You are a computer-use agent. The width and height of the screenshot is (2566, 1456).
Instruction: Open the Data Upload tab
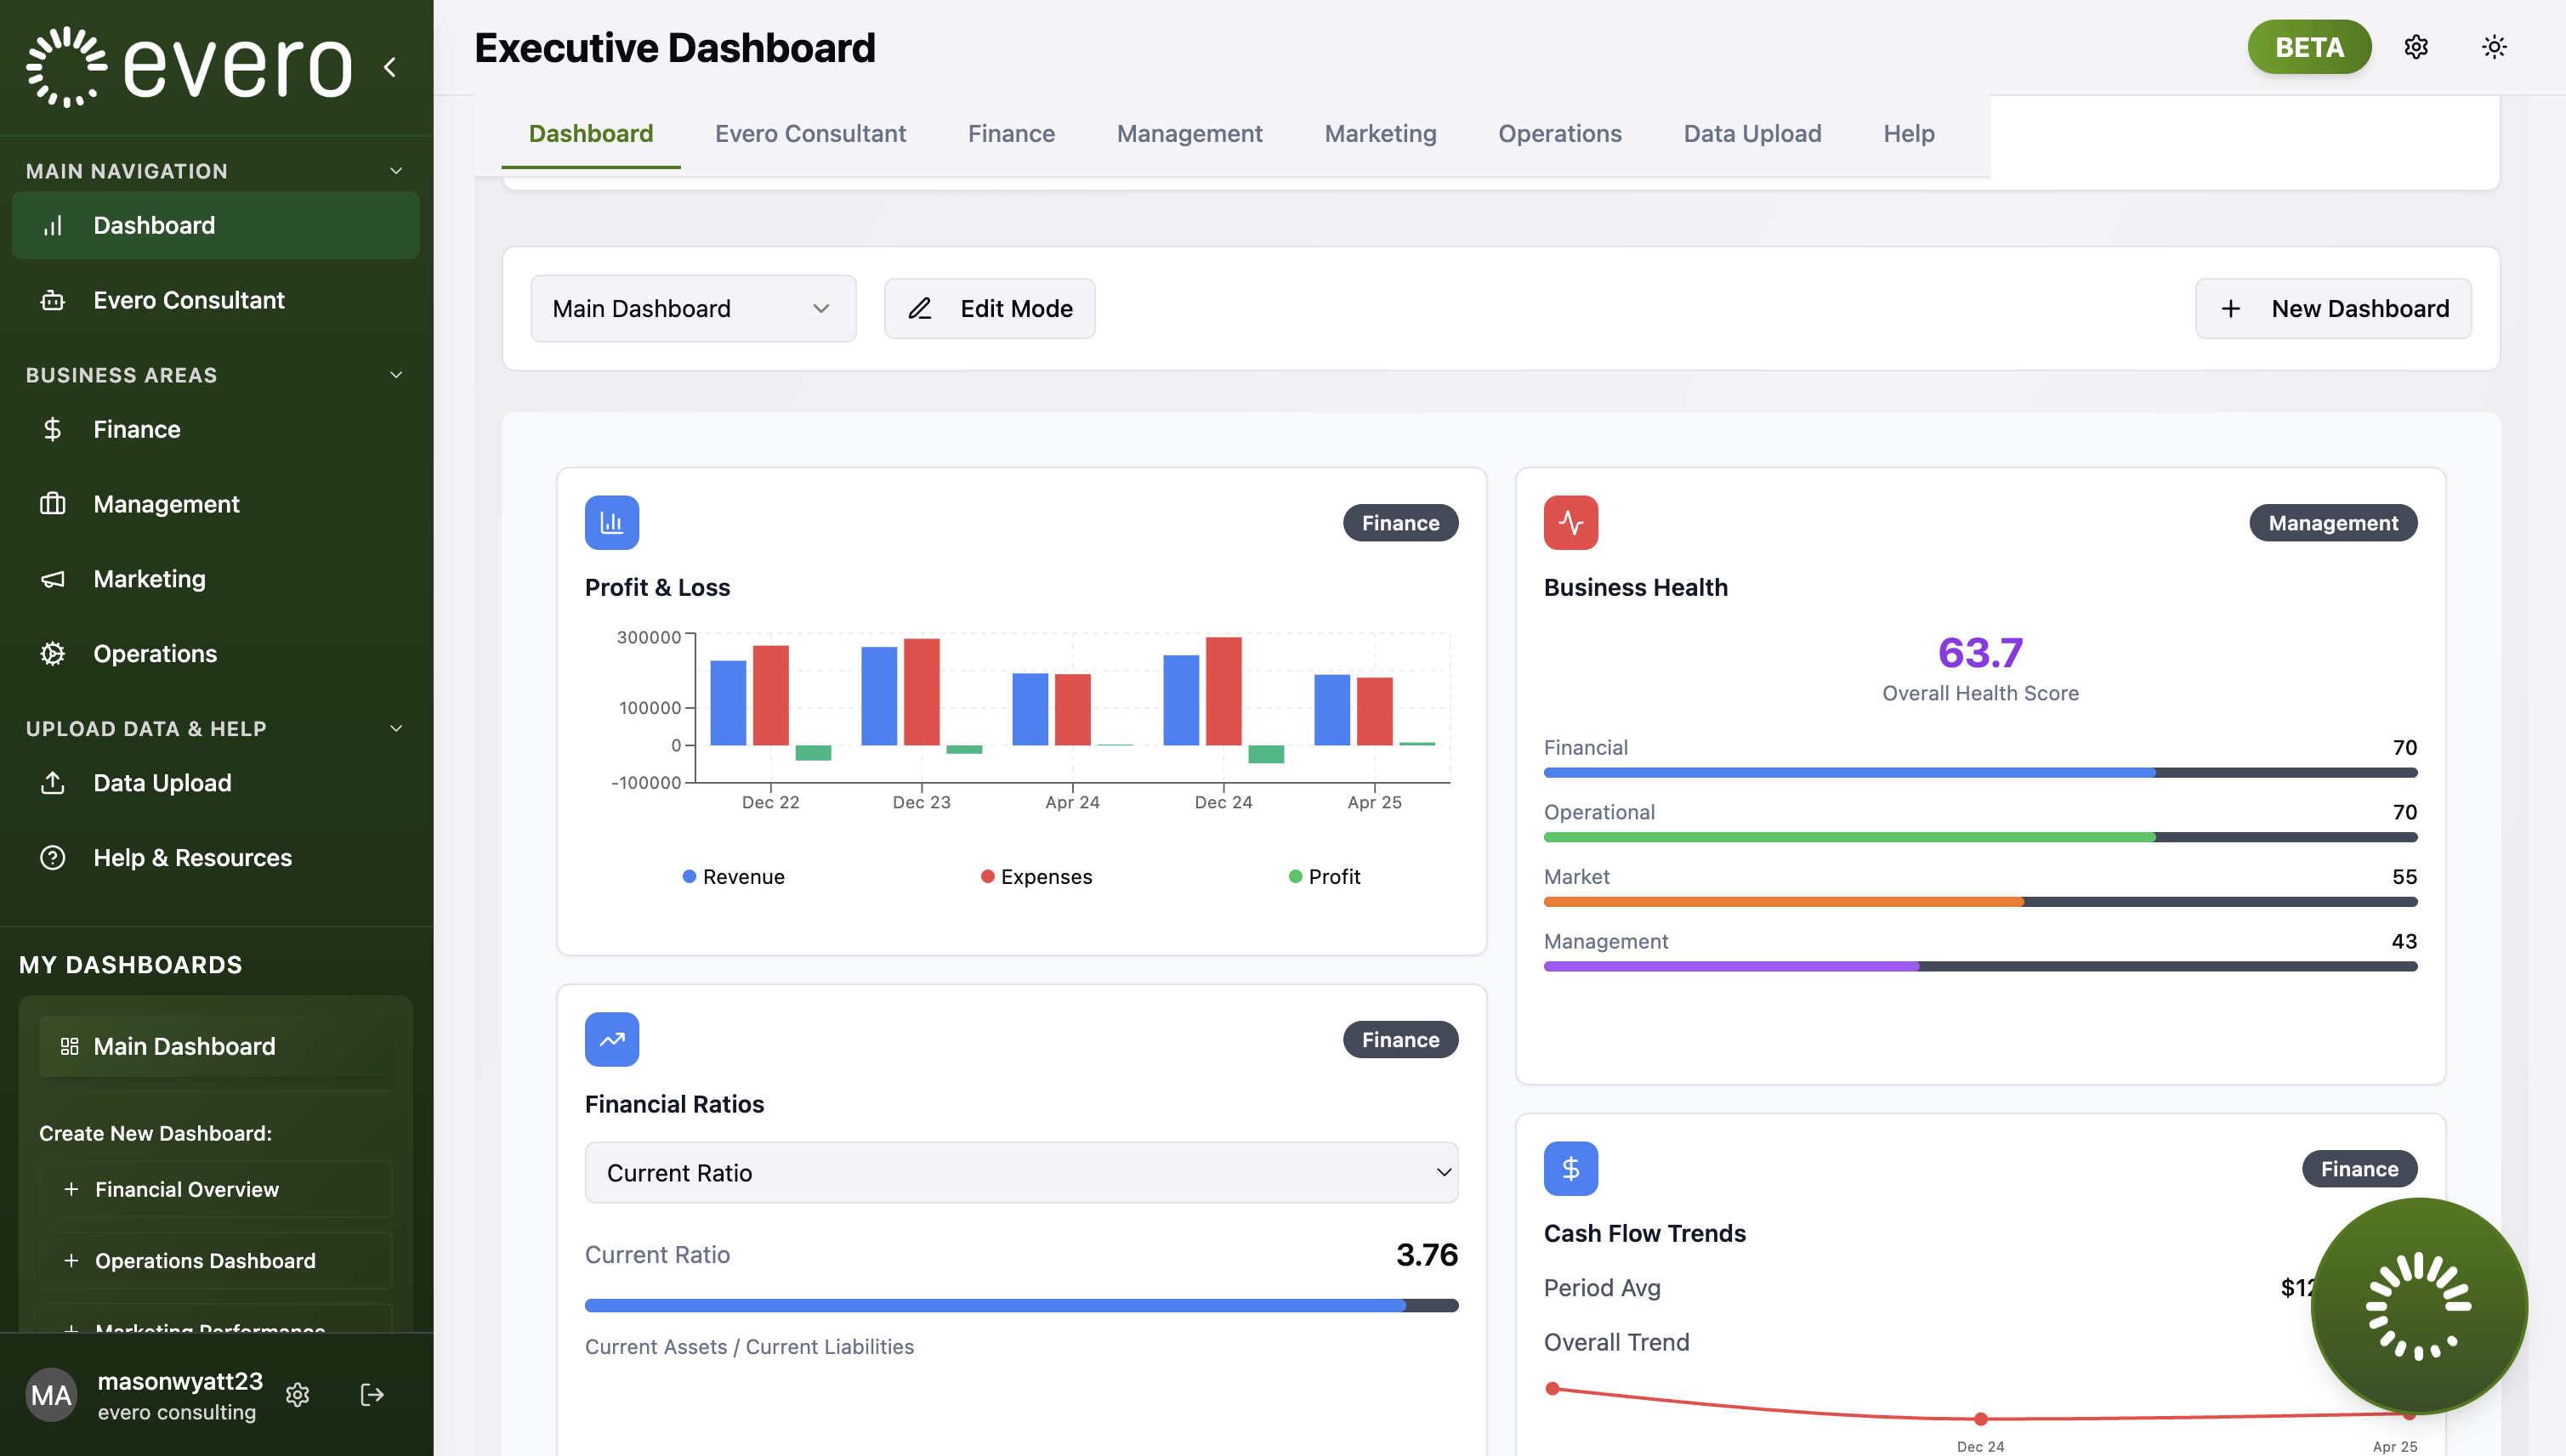[x=1752, y=133]
